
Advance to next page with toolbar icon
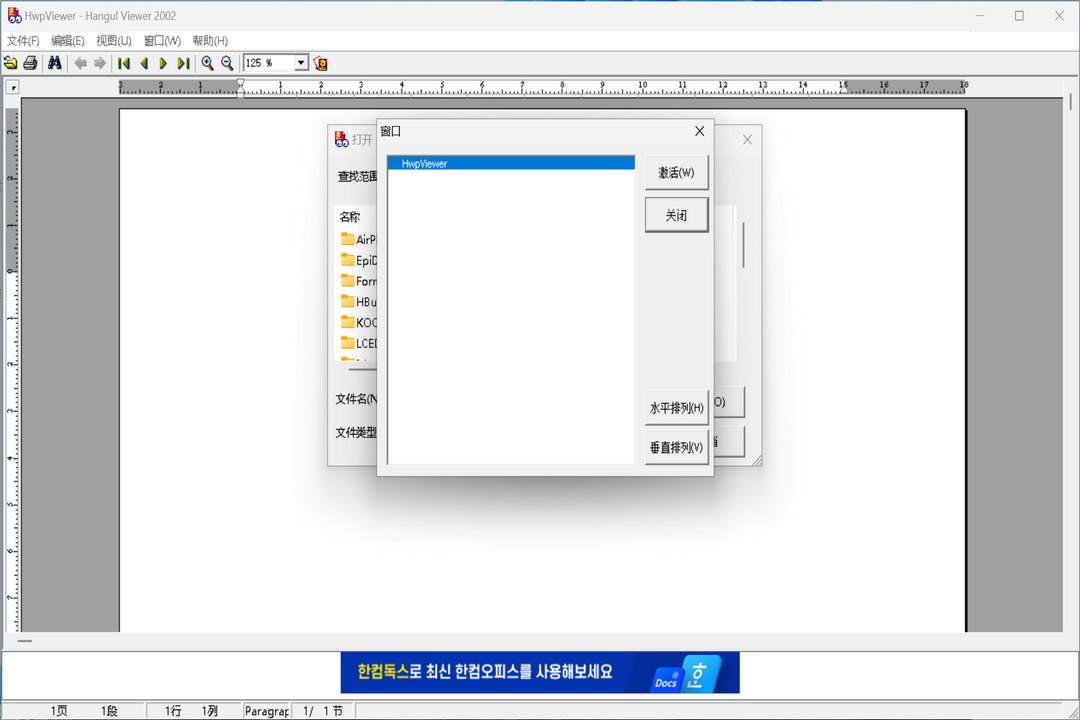coord(163,62)
